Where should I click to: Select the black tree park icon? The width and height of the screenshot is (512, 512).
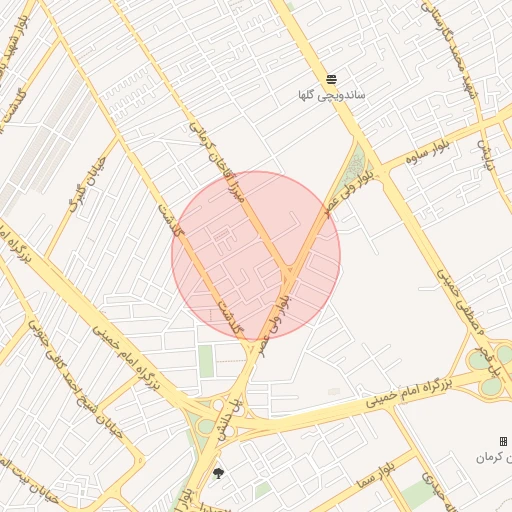218,473
